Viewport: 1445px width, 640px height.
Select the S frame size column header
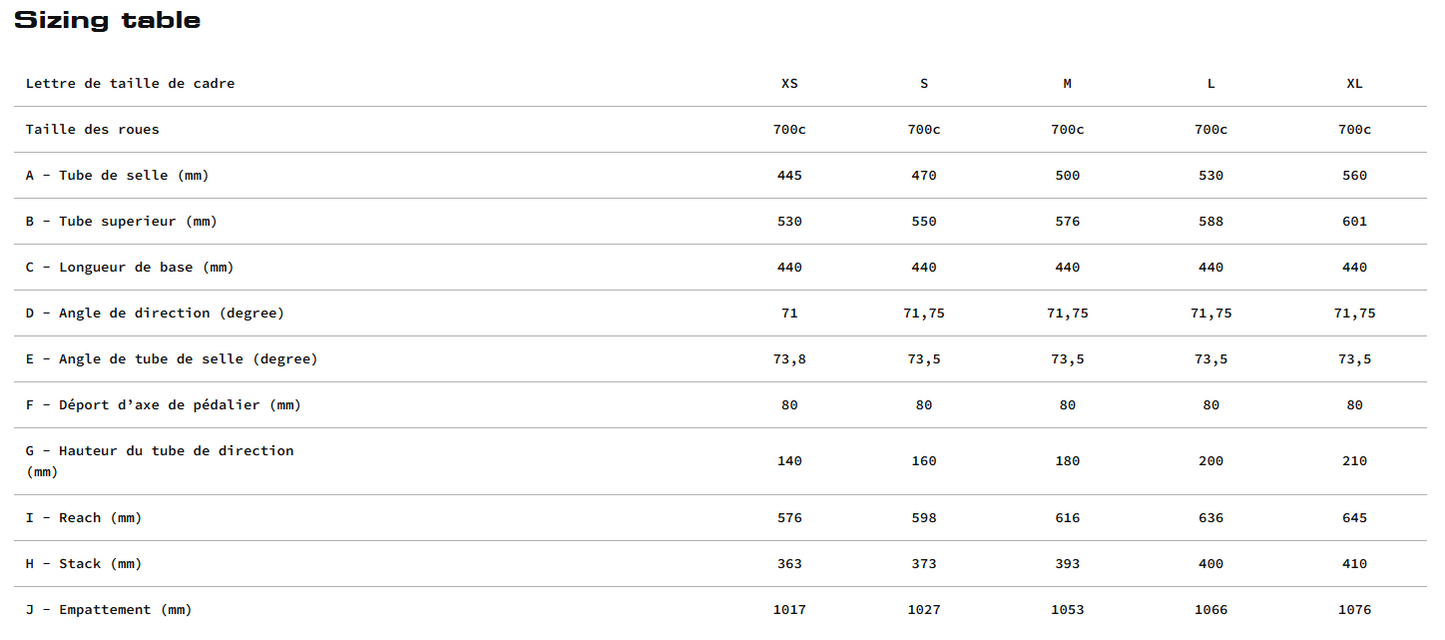coord(924,84)
